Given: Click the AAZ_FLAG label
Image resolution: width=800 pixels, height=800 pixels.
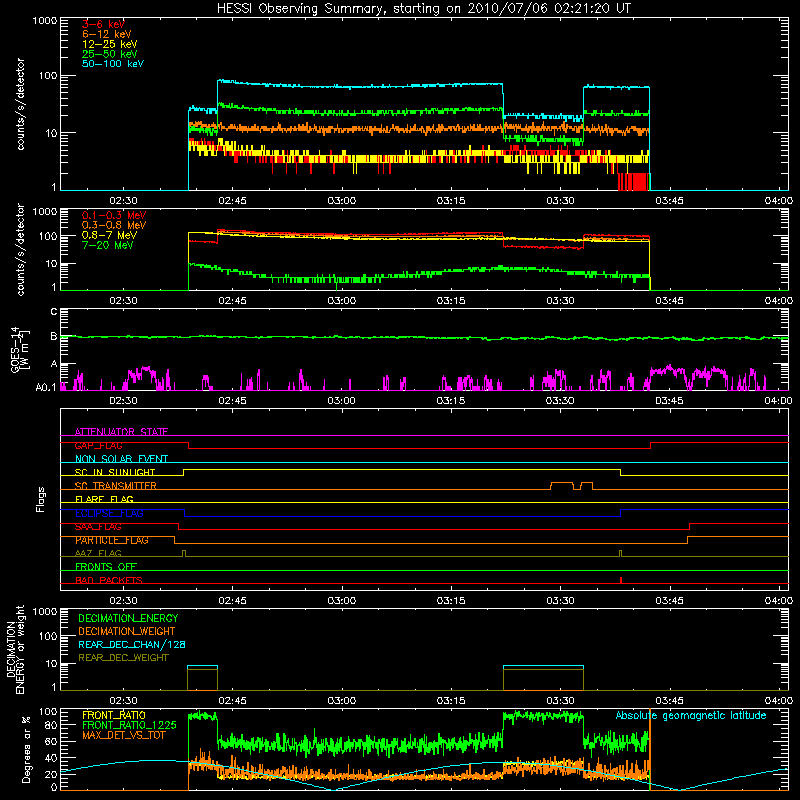Looking at the screenshot, I should pos(98,553).
